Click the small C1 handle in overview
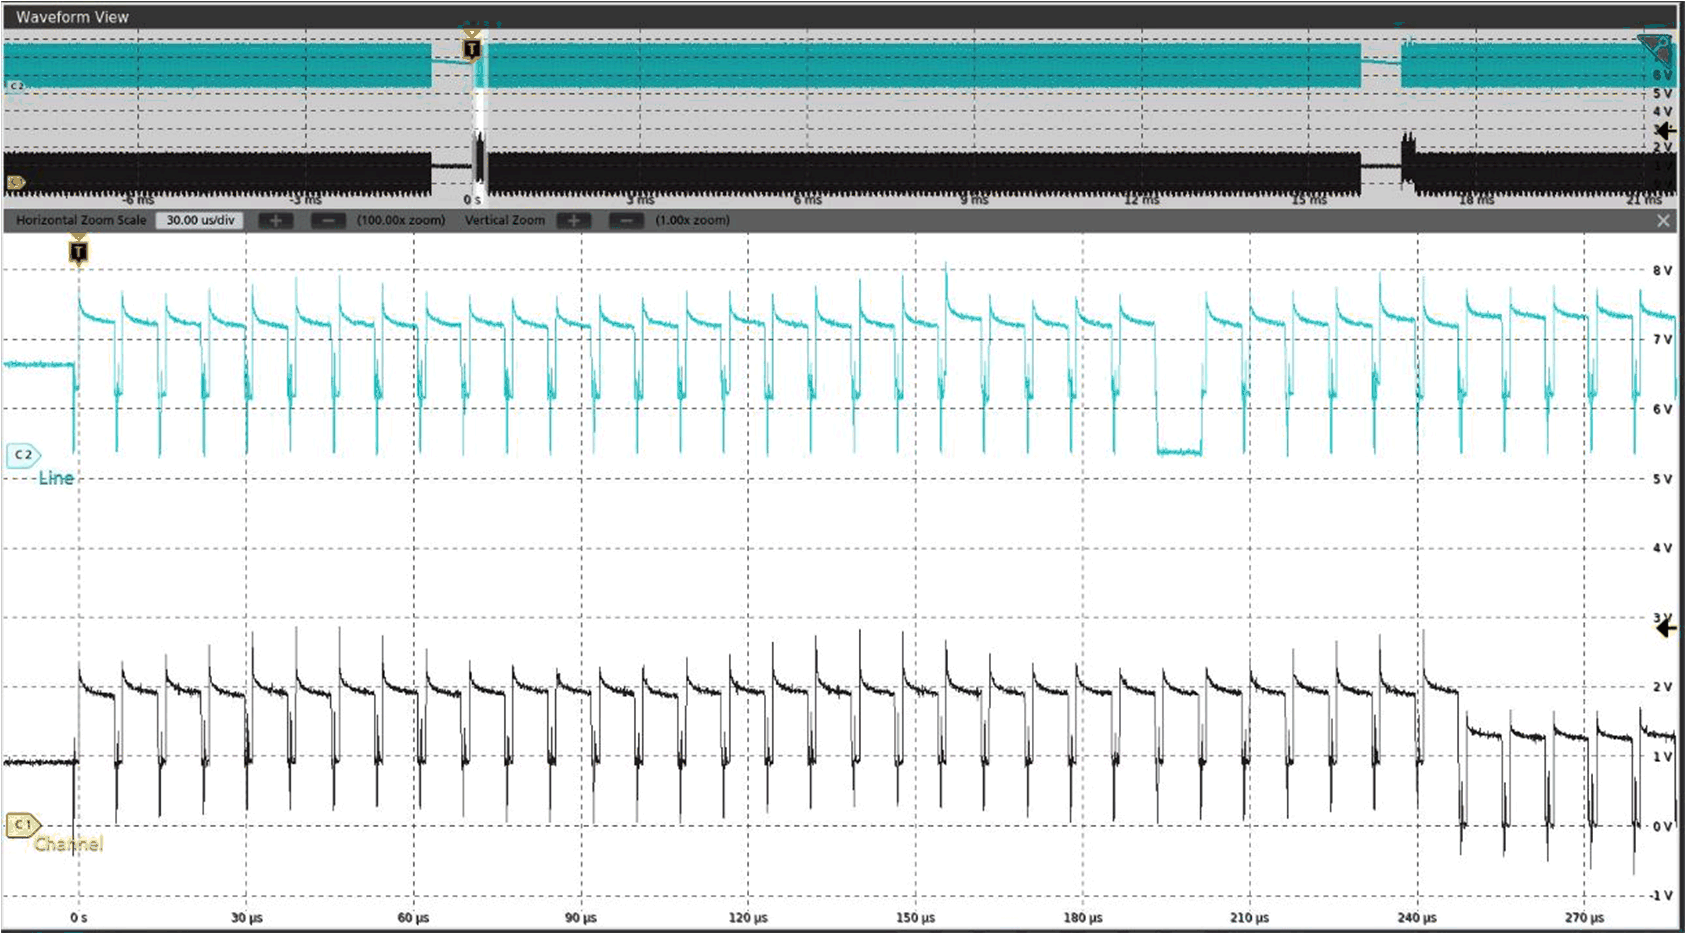 [15, 182]
